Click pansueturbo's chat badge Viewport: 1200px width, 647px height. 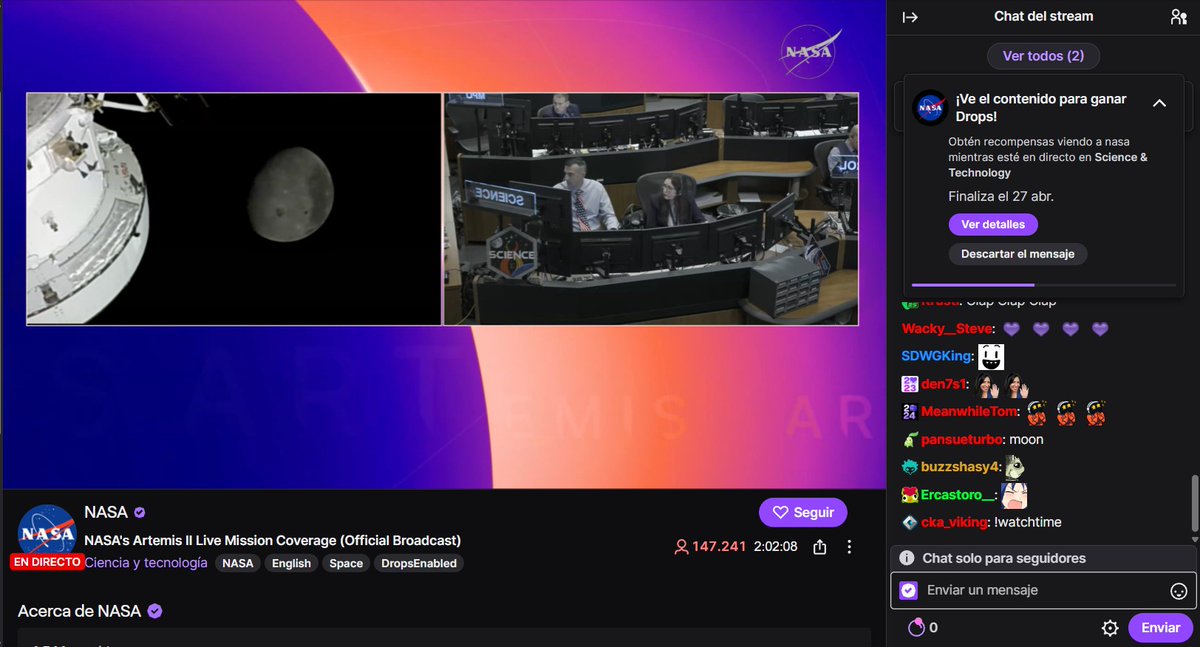pyautogui.click(x=910, y=439)
